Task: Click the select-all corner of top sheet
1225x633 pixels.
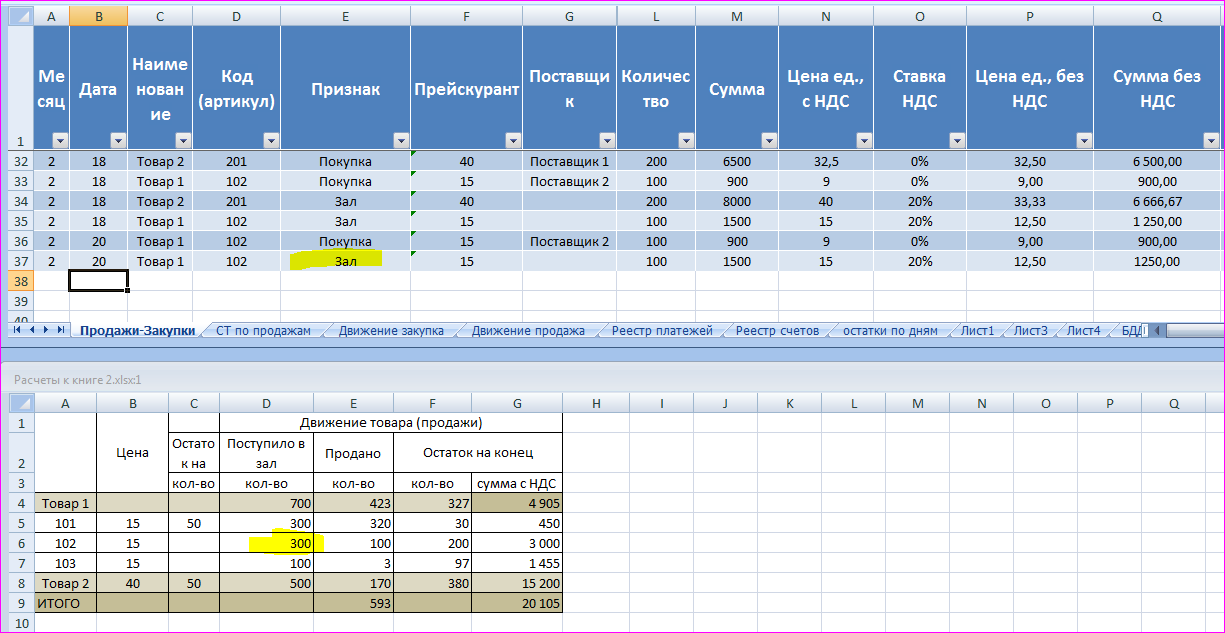Action: coord(20,16)
